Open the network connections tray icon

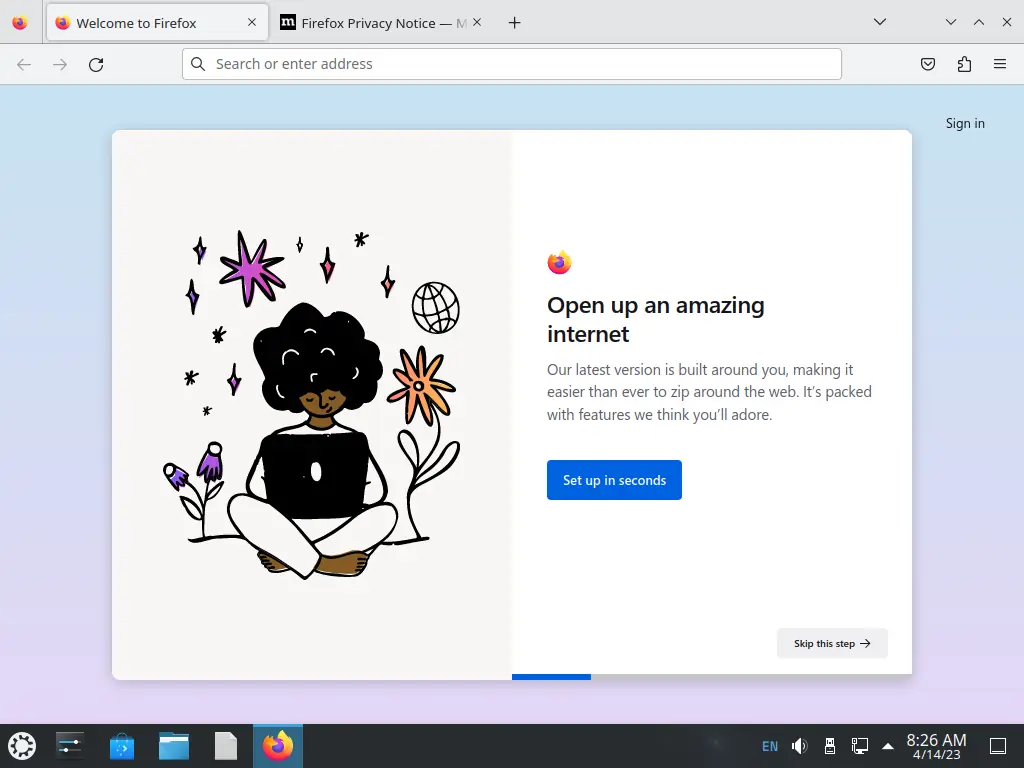click(859, 746)
